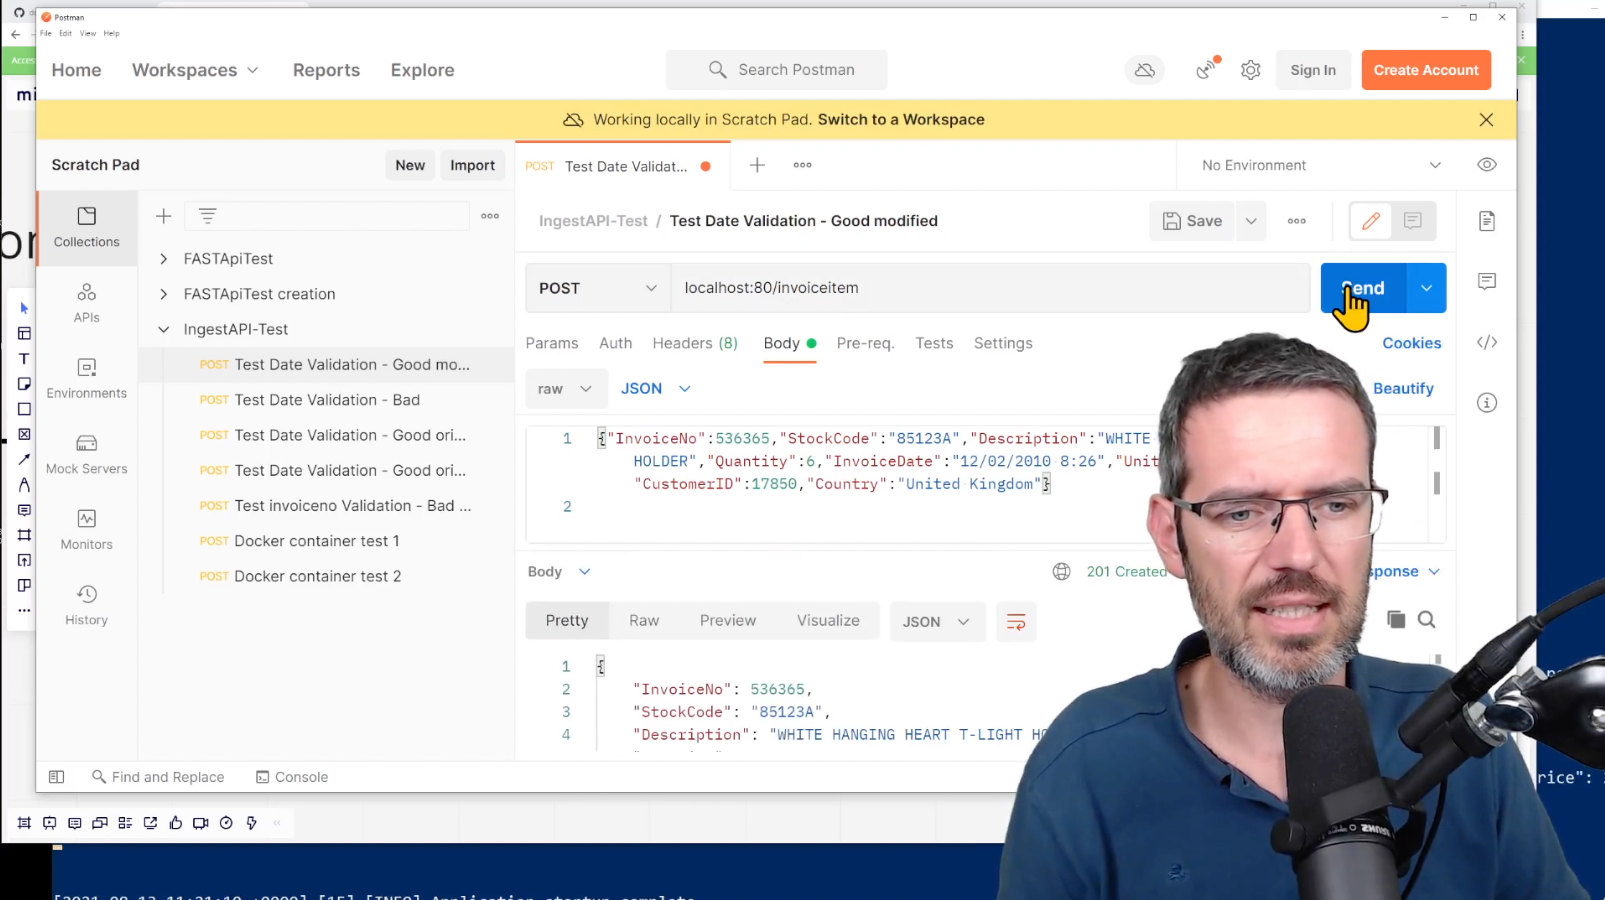Click the environment quick look eye icon
The image size is (1605, 900).
point(1487,165)
